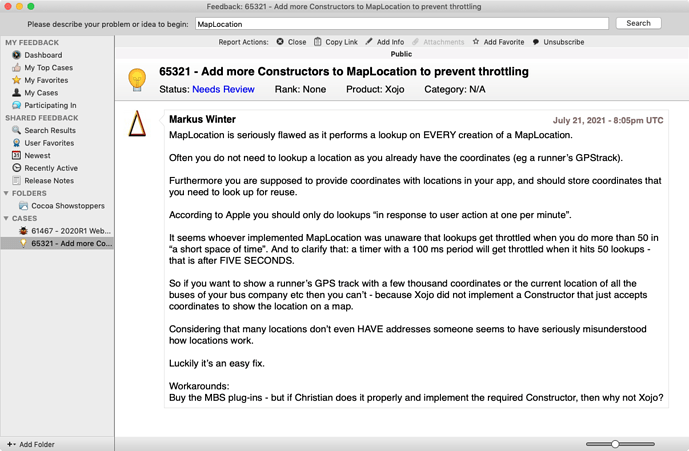Image resolution: width=689 pixels, height=451 pixels.
Task: Open Release Notes document icon
Action: 16,180
